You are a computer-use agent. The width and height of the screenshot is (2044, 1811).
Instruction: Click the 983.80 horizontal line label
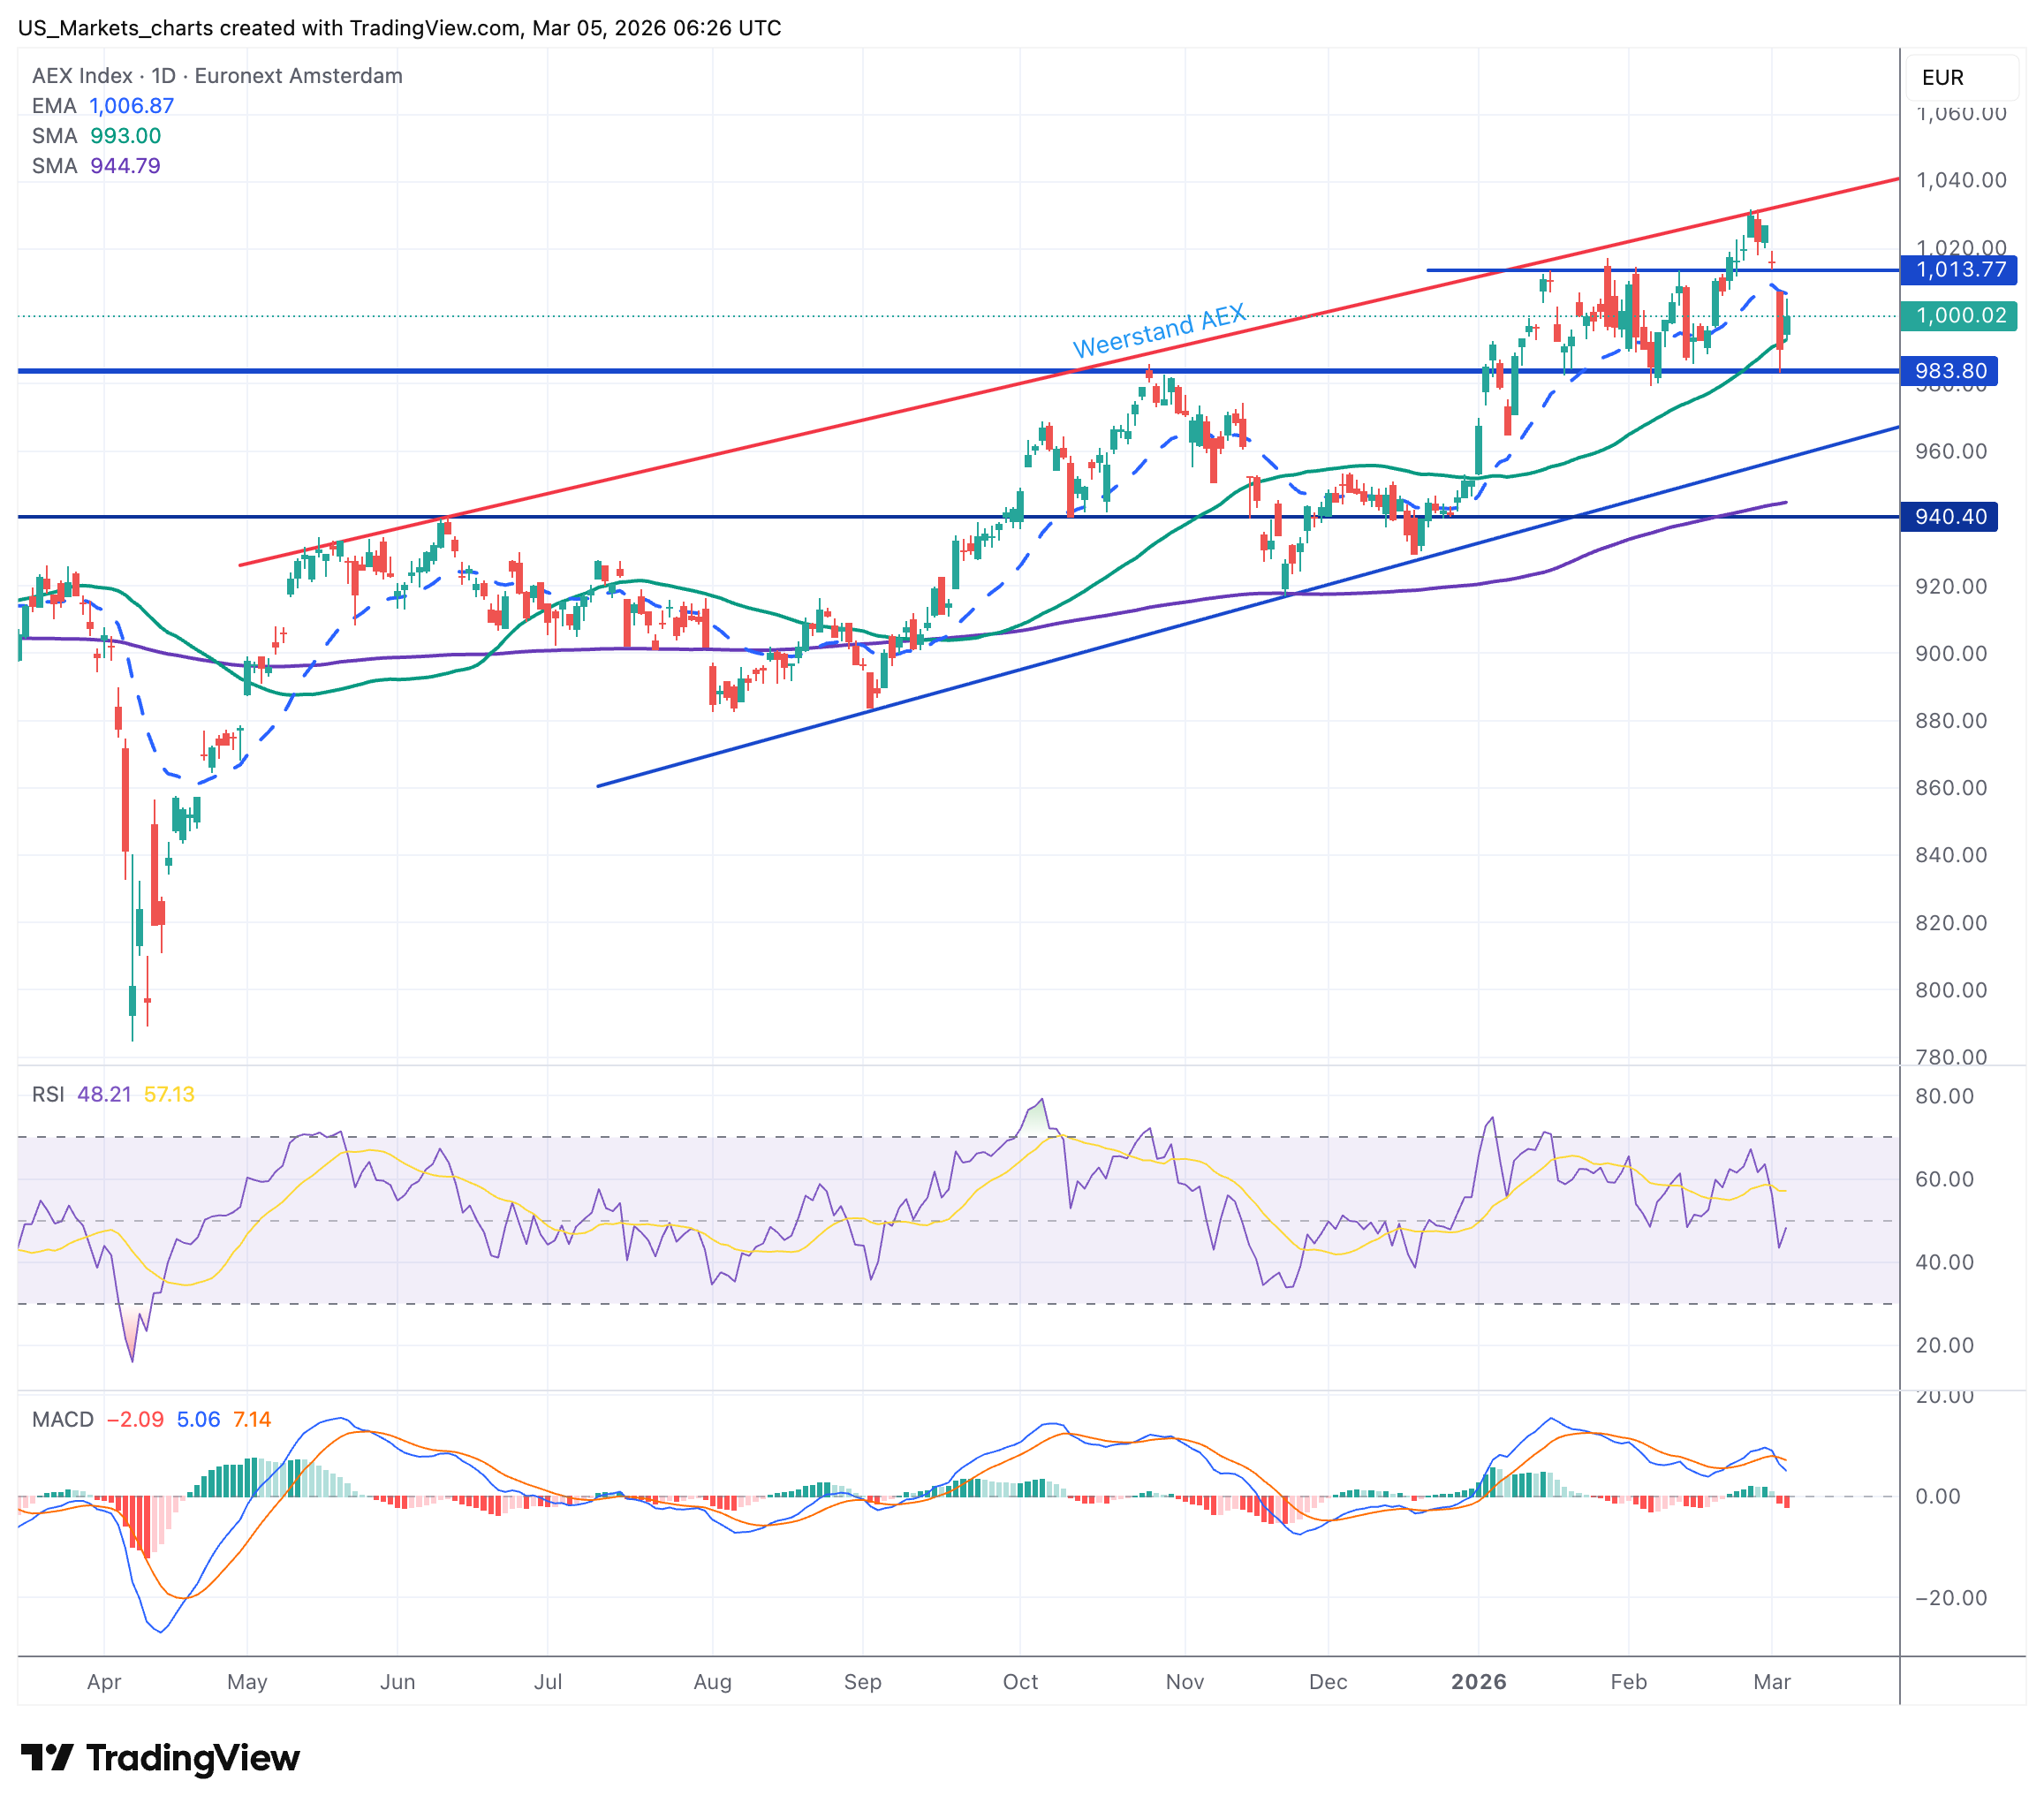point(1949,372)
